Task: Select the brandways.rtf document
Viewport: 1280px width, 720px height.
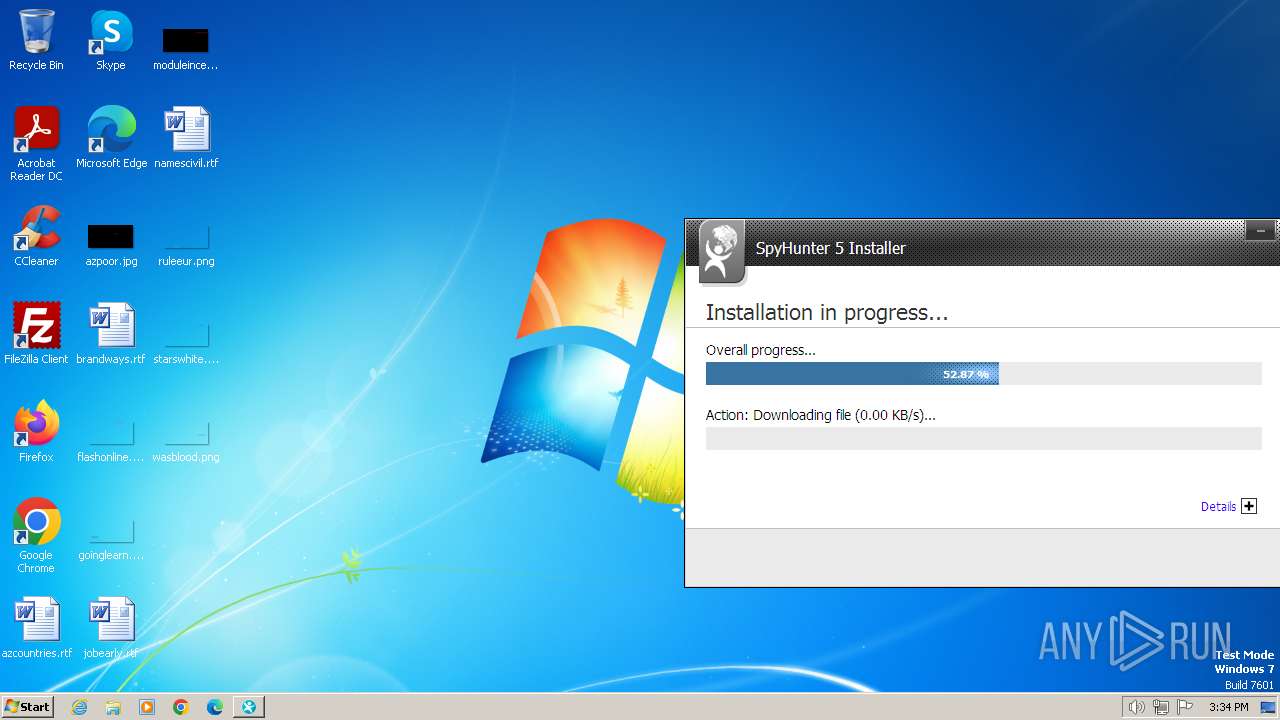Action: coord(111,333)
